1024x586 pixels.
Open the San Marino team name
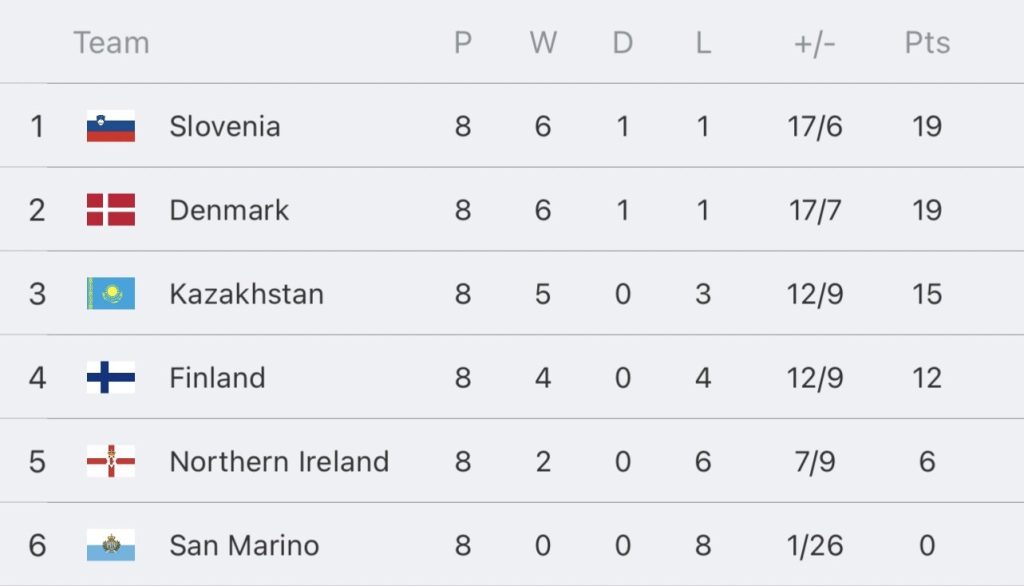(244, 545)
